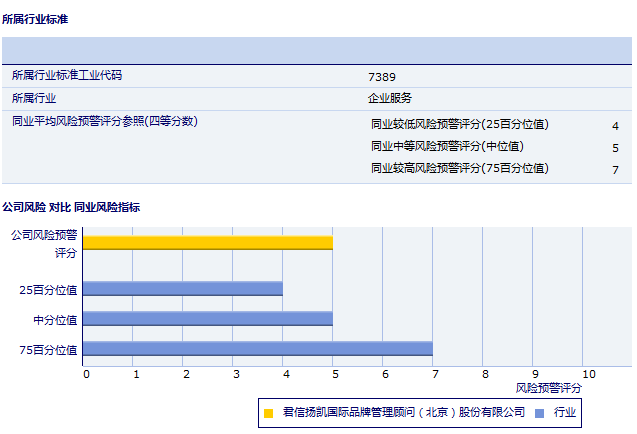This screenshot has width=637, height=434.
Task: Click the 同业平均风险预警评分参照 row label
Action: click(x=105, y=121)
